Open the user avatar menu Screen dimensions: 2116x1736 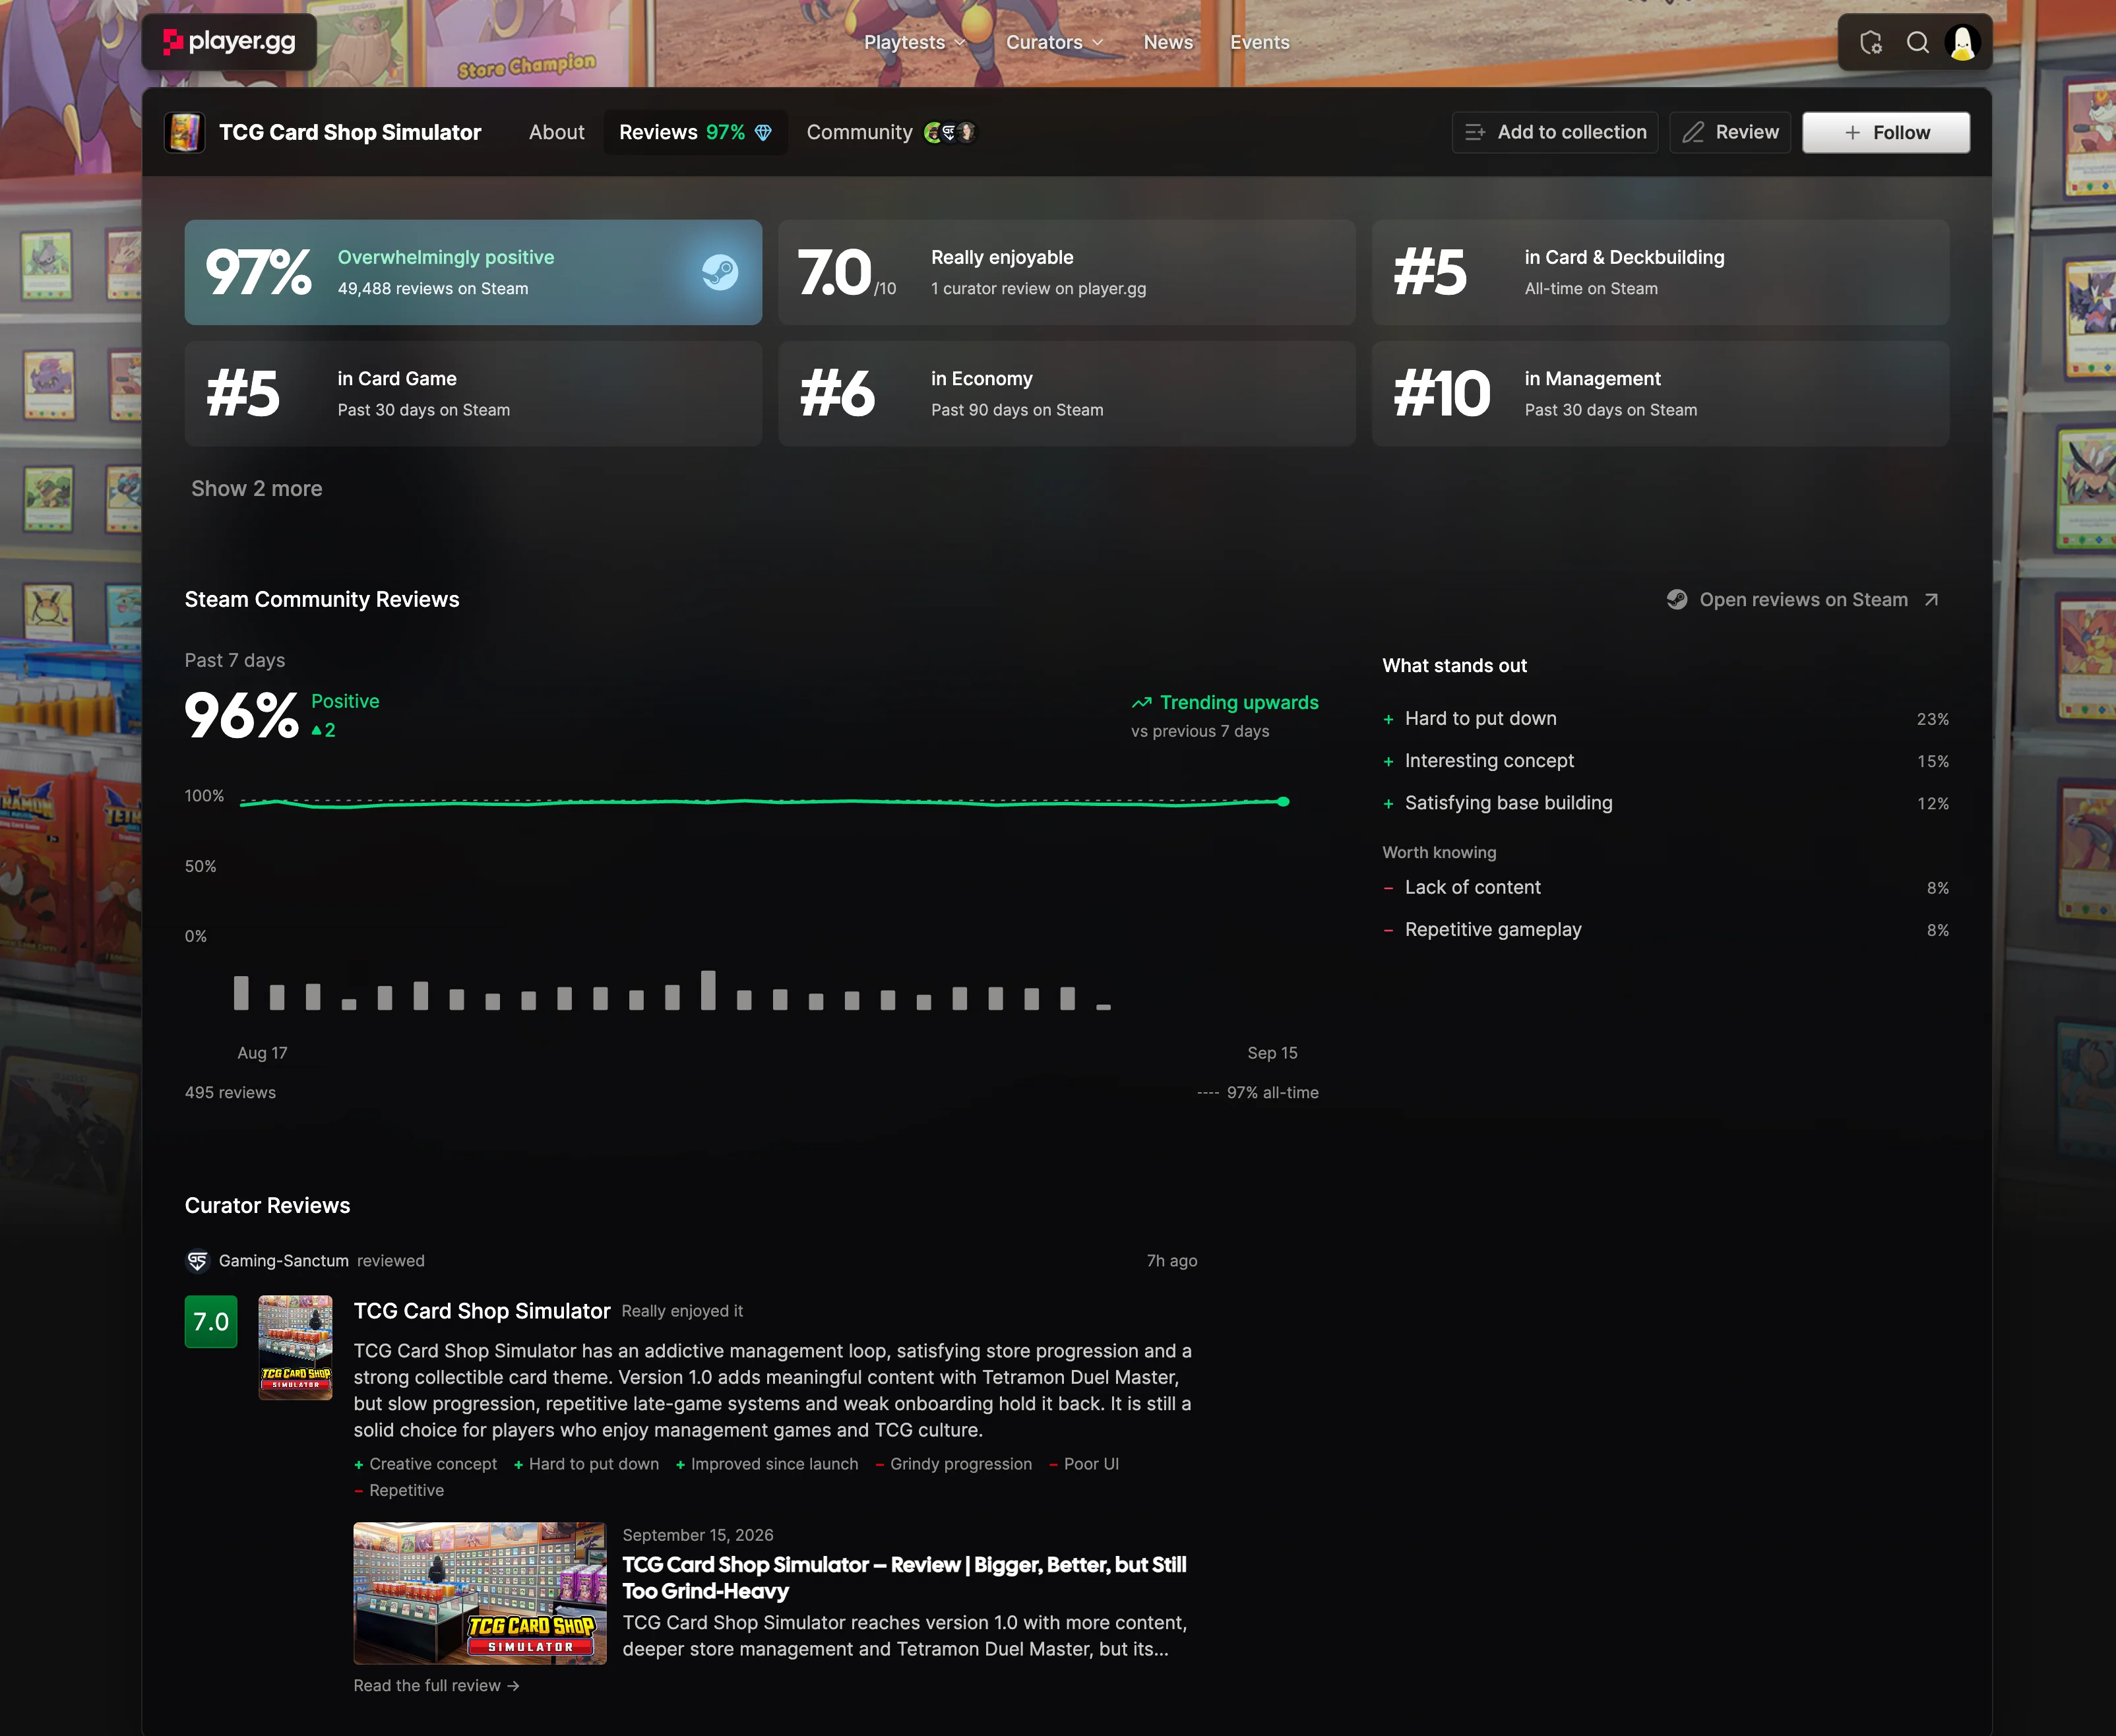1962,42
